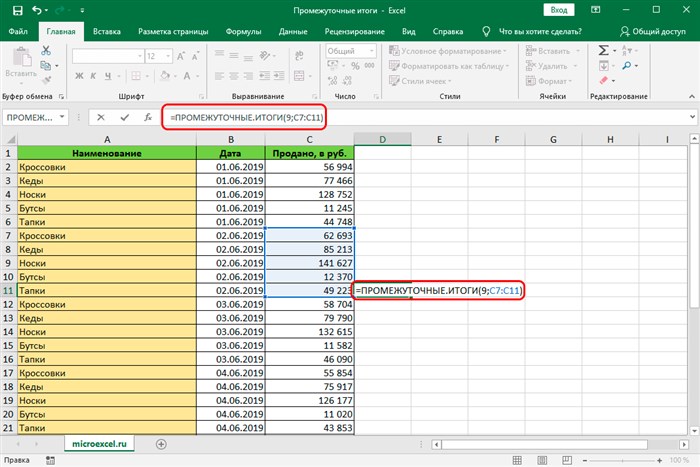
Task: Toggle align text left
Action: [219, 76]
